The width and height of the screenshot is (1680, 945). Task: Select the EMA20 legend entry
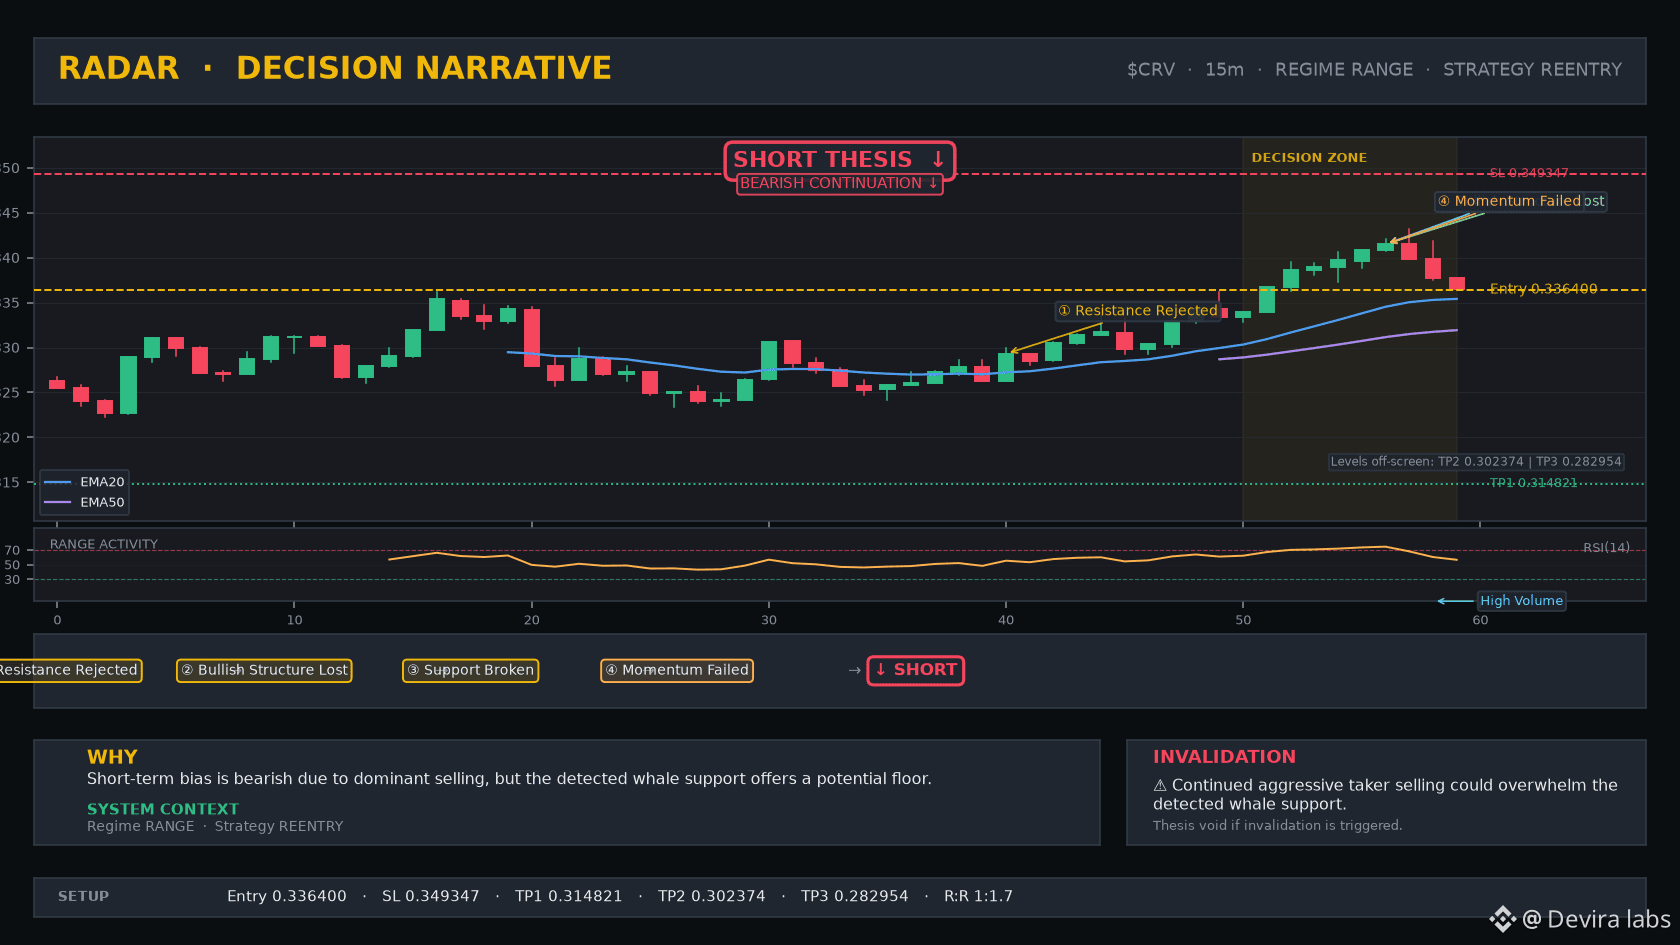[x=85, y=482]
